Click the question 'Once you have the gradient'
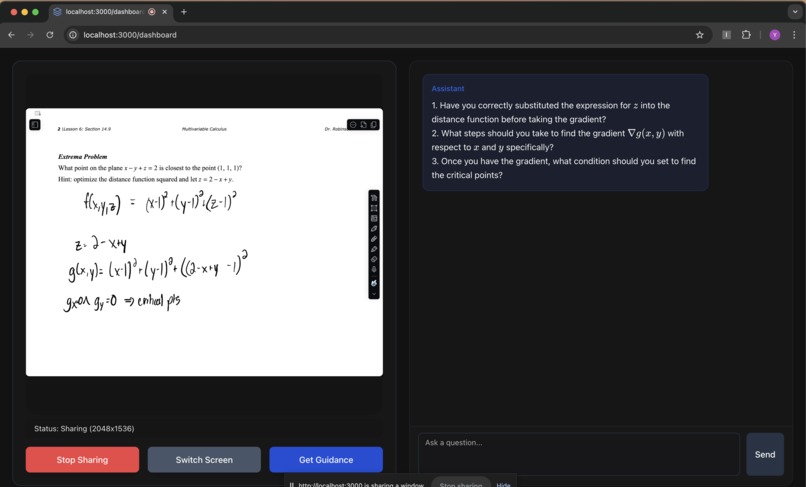 (563, 168)
